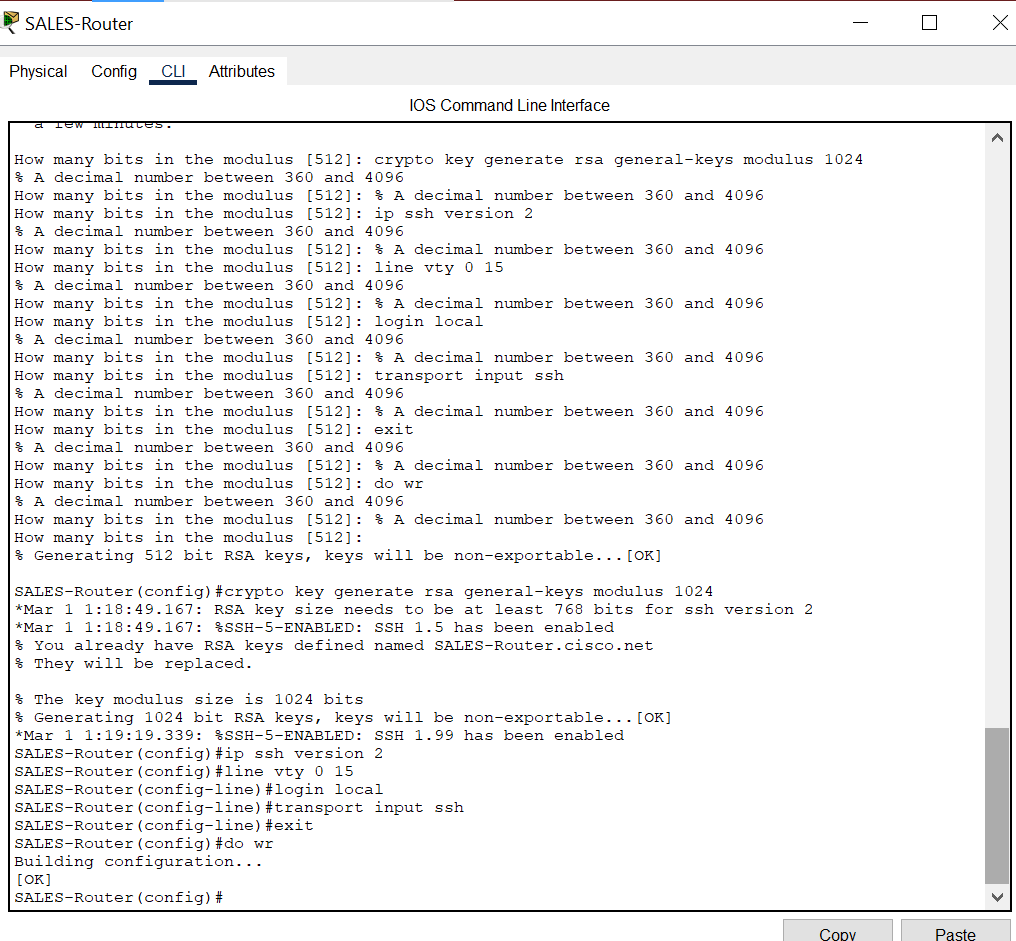This screenshot has height=941, width=1016.
Task: Close the SALES-Router window
Action: pos(1000,23)
